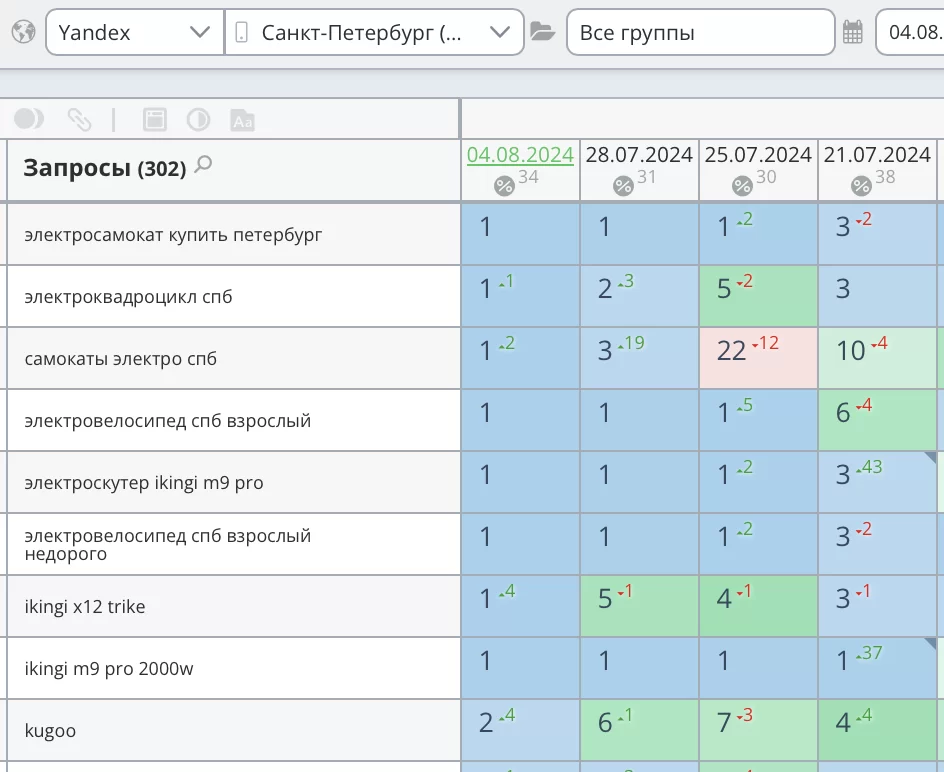The width and height of the screenshot is (944, 772).
Task: Open the calendar date picker icon
Action: point(853,32)
